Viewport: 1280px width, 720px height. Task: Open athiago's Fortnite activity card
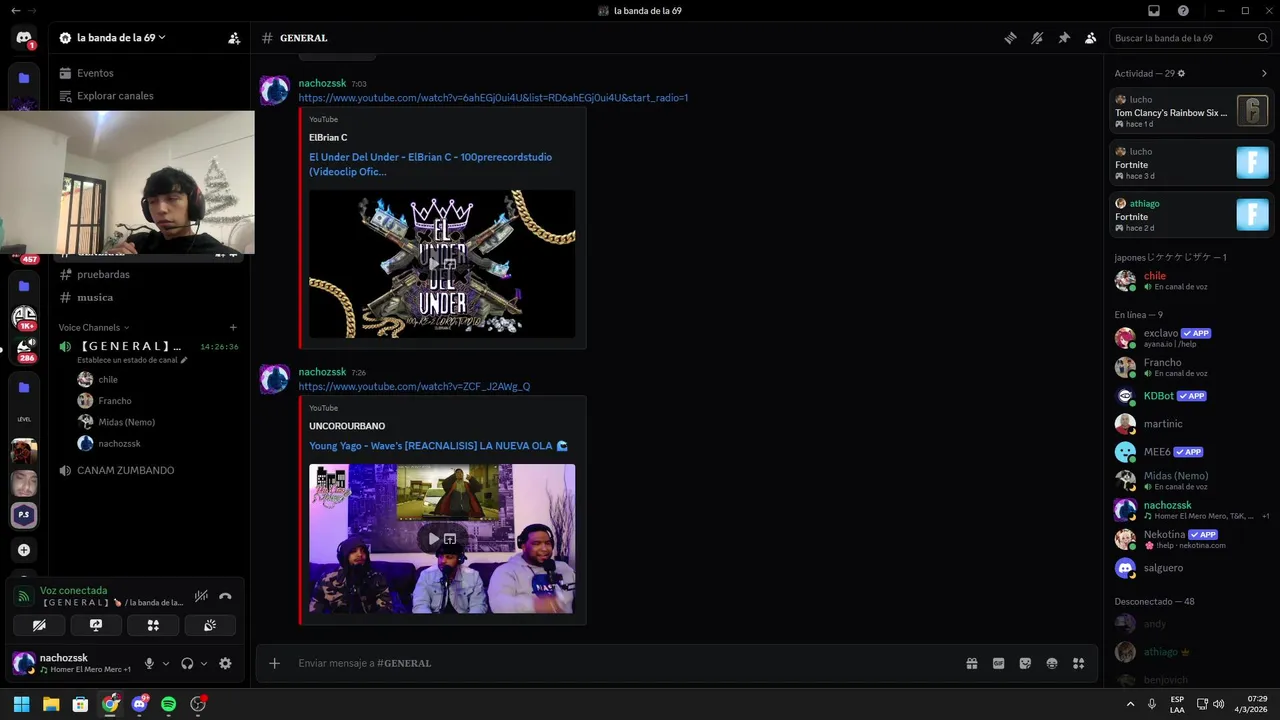pos(1192,215)
